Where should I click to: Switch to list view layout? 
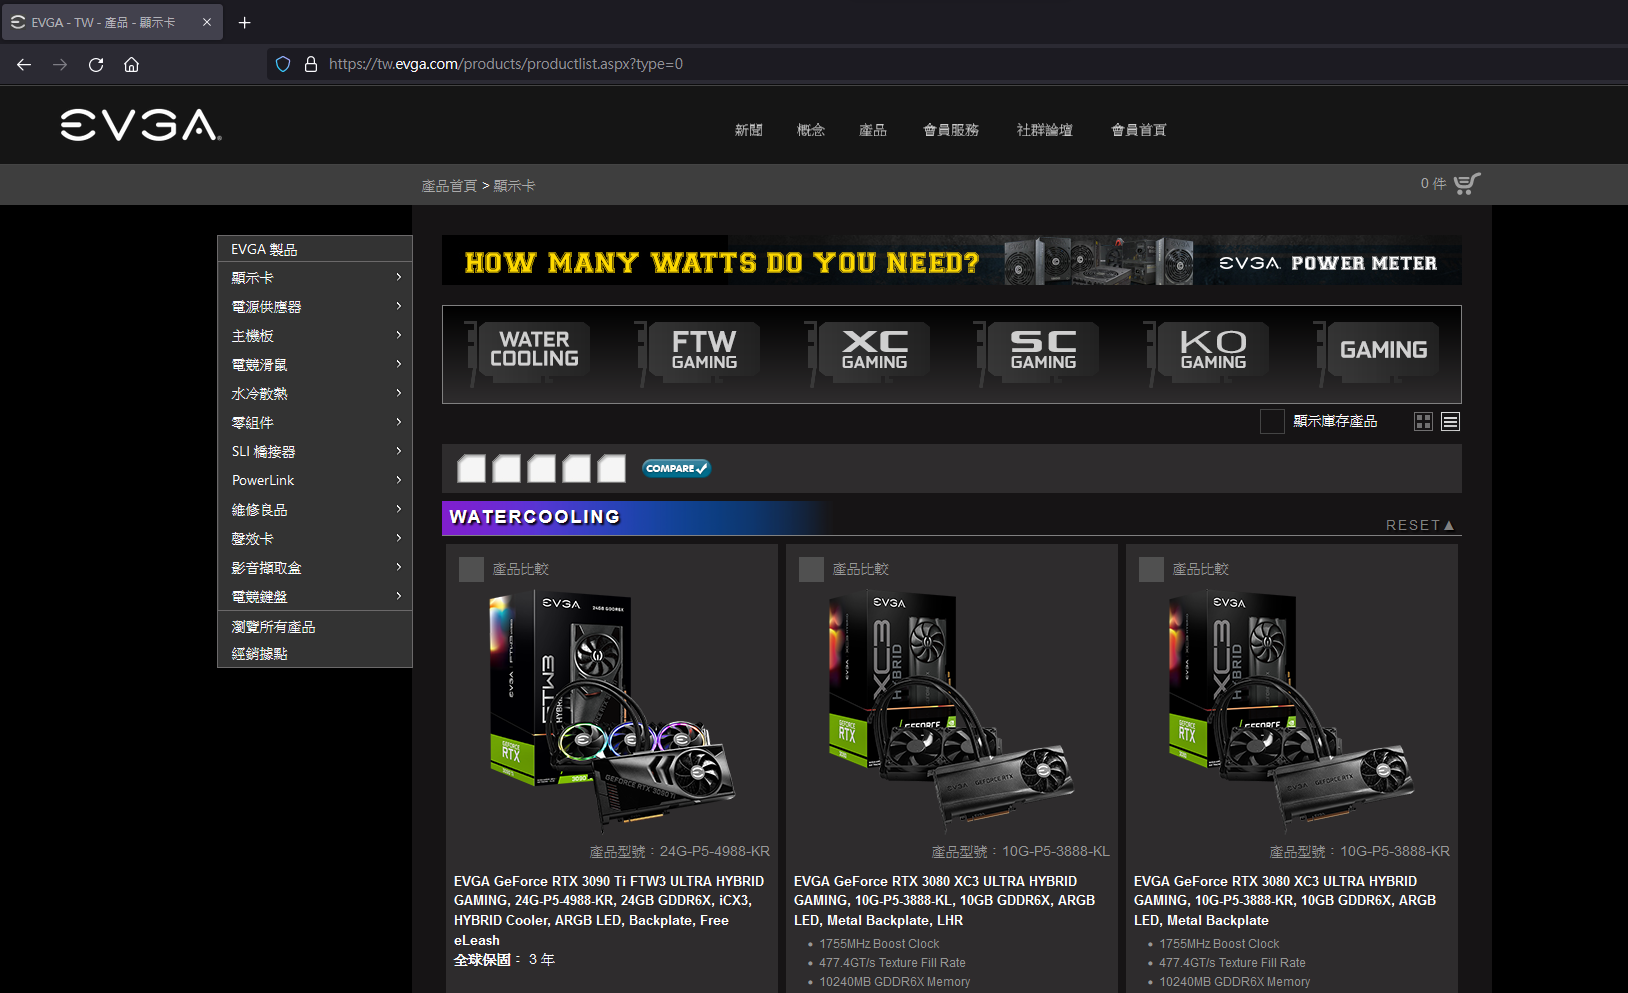click(1450, 422)
